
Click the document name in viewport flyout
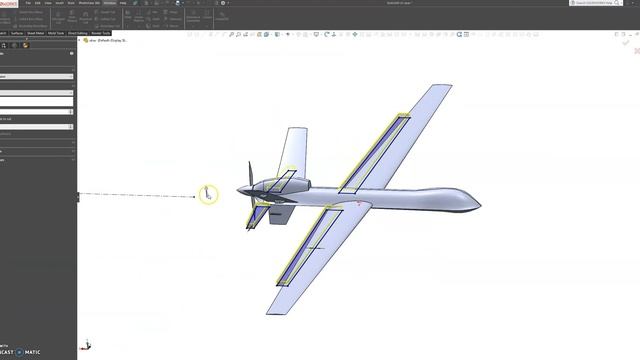tap(108, 40)
